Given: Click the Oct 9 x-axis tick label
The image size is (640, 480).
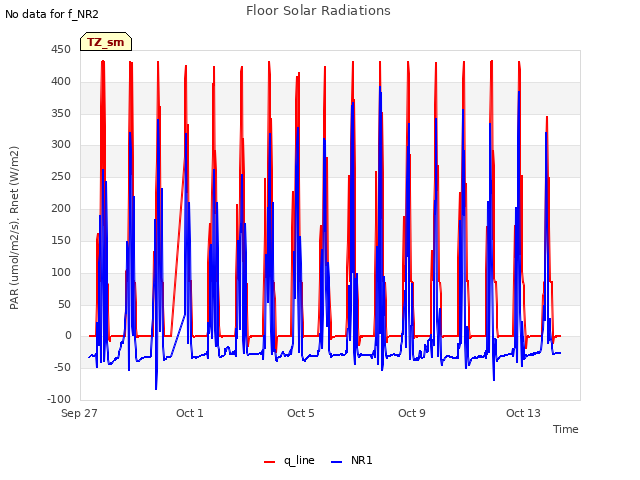Looking at the screenshot, I should (412, 413).
